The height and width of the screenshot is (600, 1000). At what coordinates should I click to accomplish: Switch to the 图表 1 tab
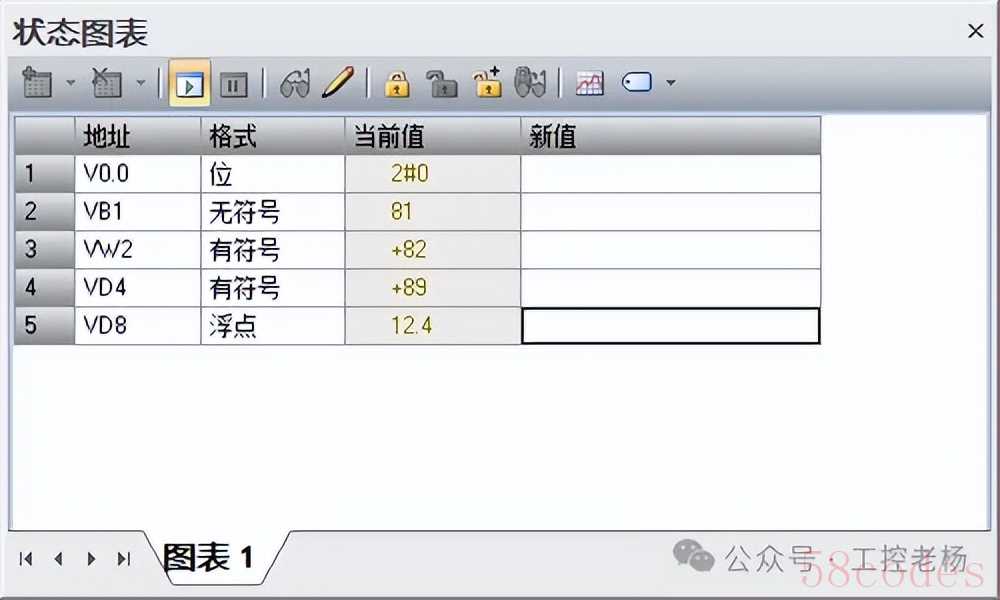(x=210, y=558)
